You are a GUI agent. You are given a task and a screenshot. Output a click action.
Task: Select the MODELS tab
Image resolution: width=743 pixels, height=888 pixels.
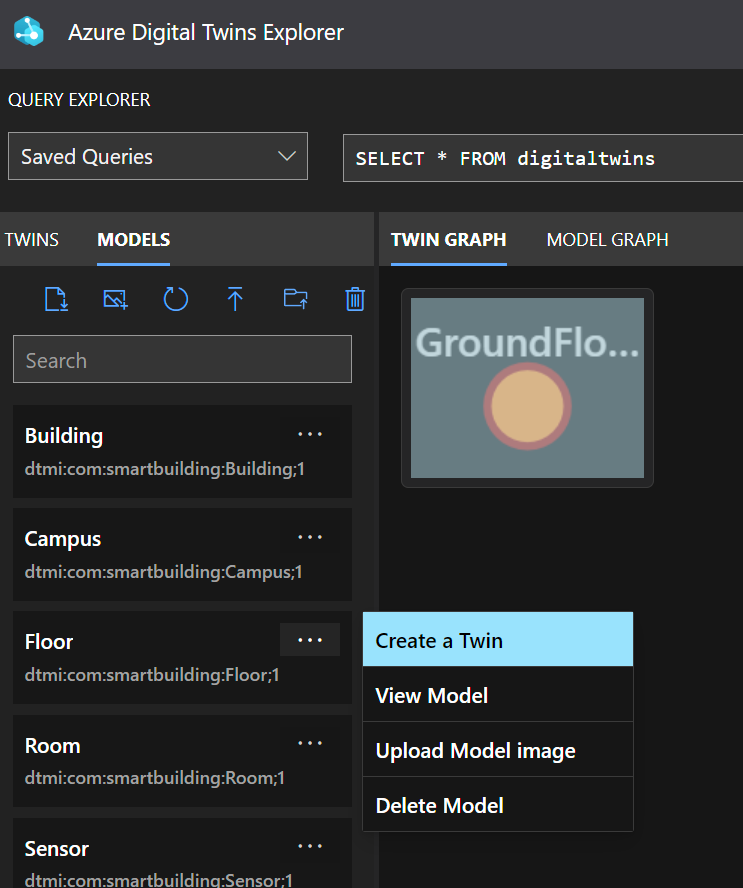[134, 240]
